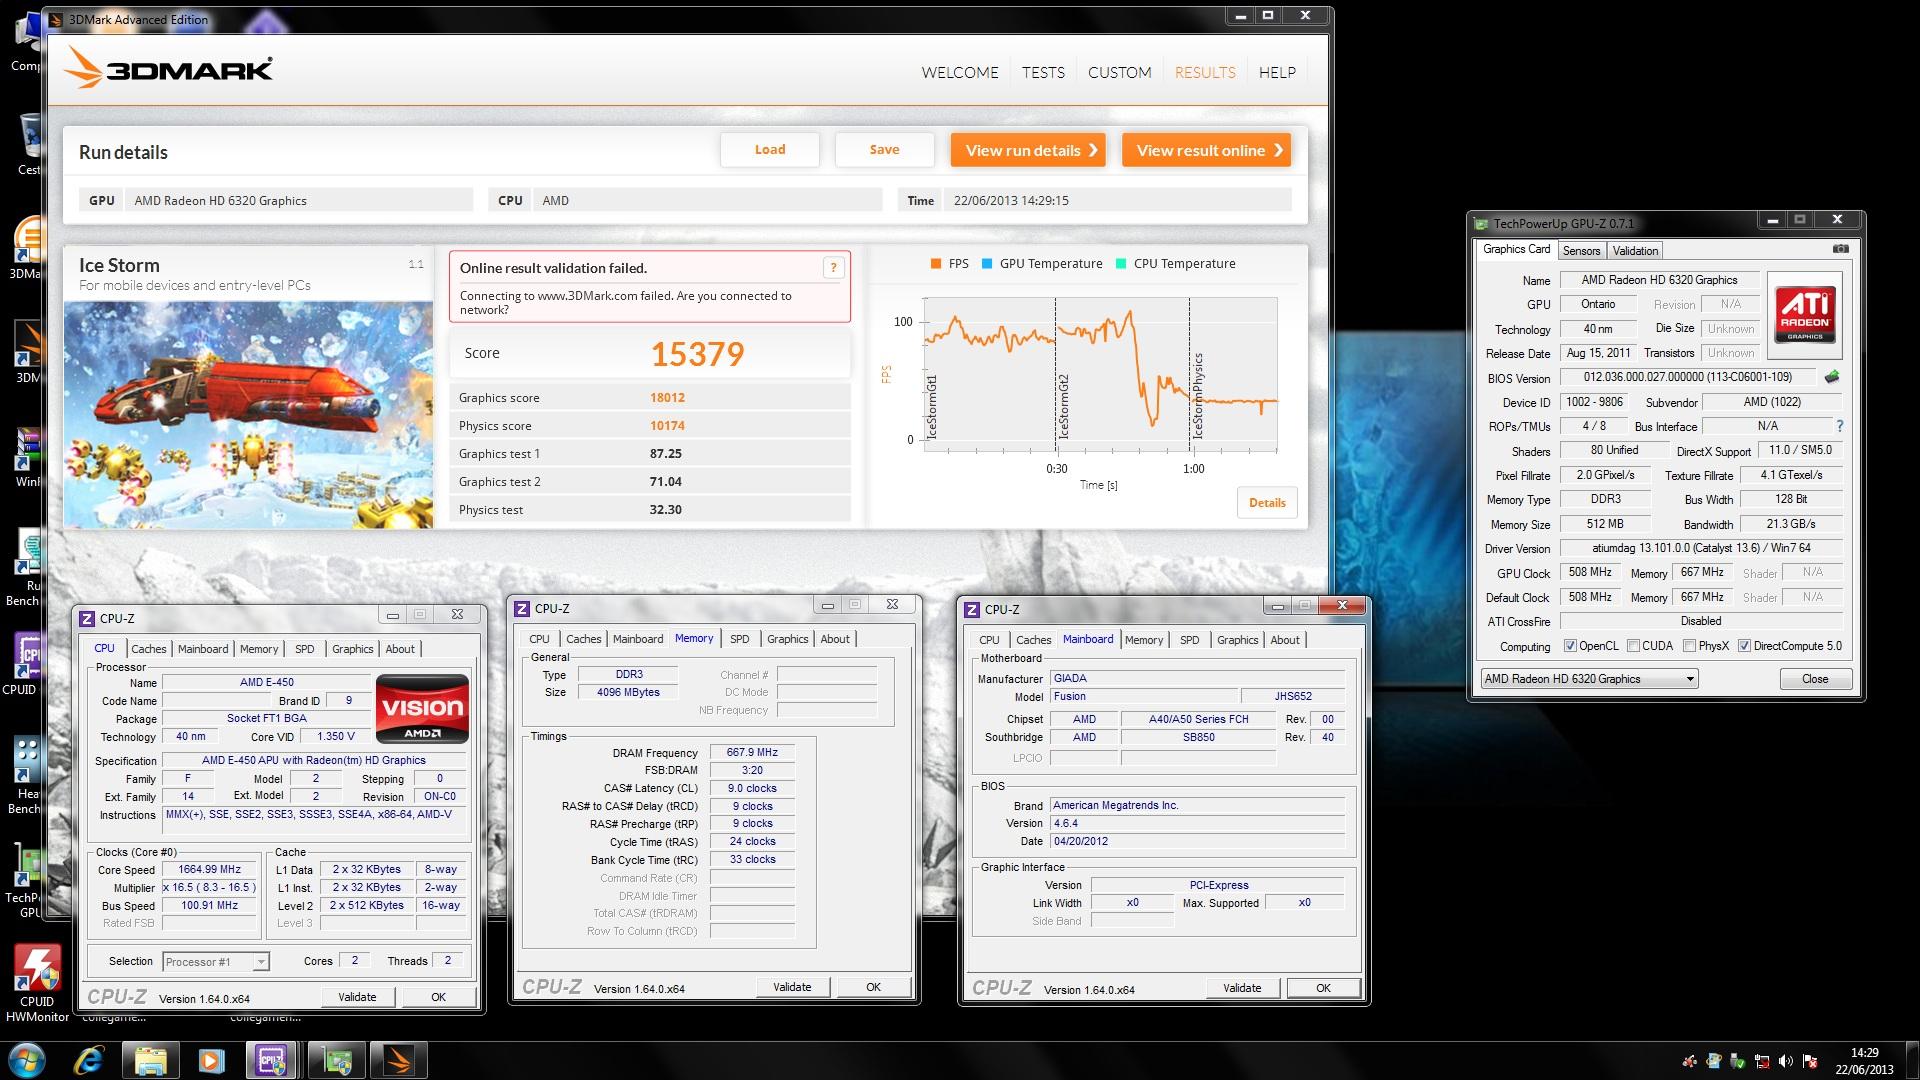The width and height of the screenshot is (1920, 1080).
Task: Toggle the OpenCL checkbox in GPU-Z
Action: (1570, 646)
